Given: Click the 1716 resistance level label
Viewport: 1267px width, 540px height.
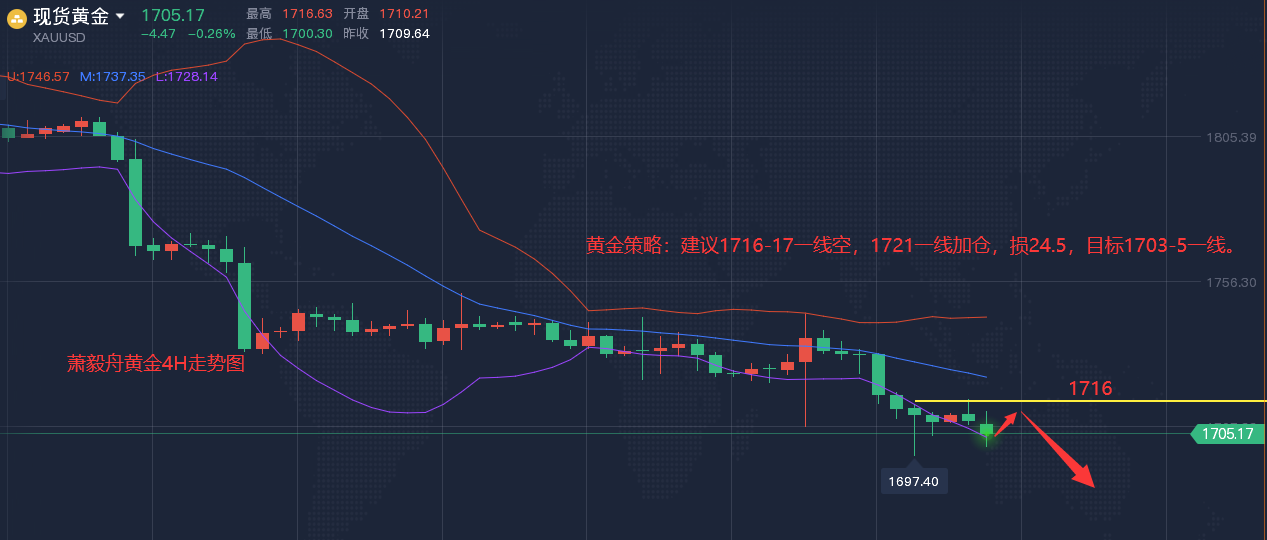Looking at the screenshot, I should (1090, 388).
